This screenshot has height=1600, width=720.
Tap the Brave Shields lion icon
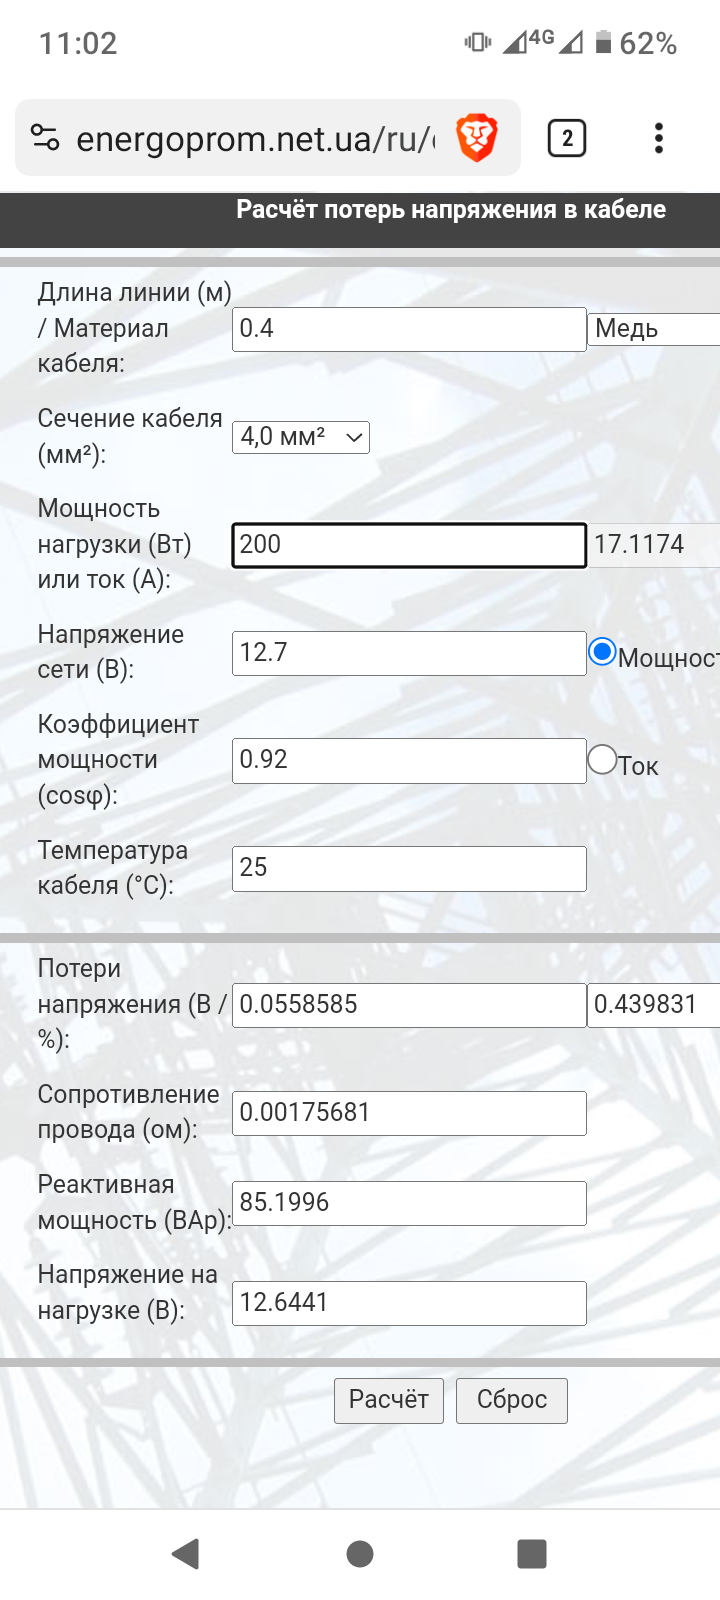pos(477,138)
